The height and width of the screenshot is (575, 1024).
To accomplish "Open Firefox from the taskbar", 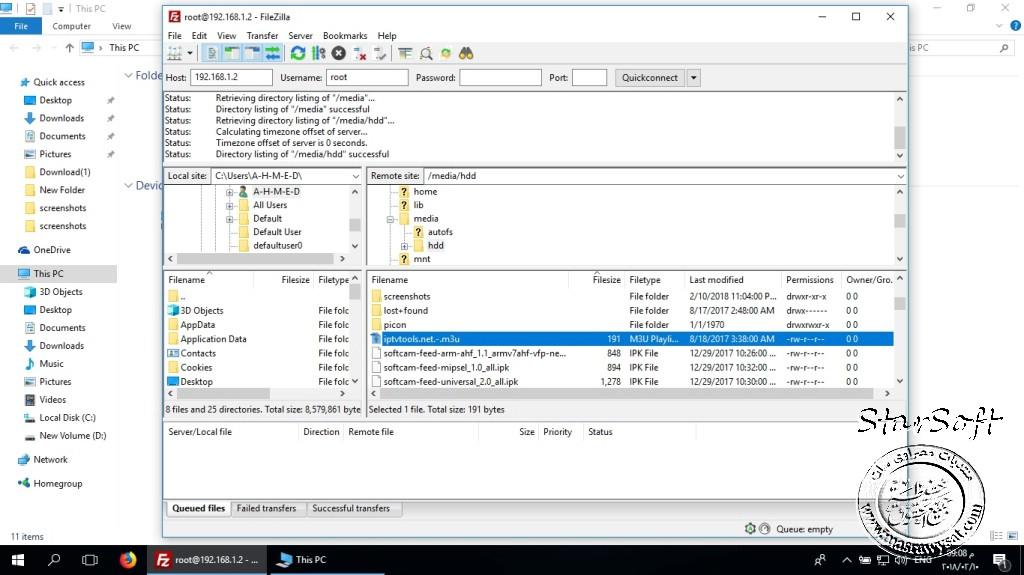I will tap(128, 560).
